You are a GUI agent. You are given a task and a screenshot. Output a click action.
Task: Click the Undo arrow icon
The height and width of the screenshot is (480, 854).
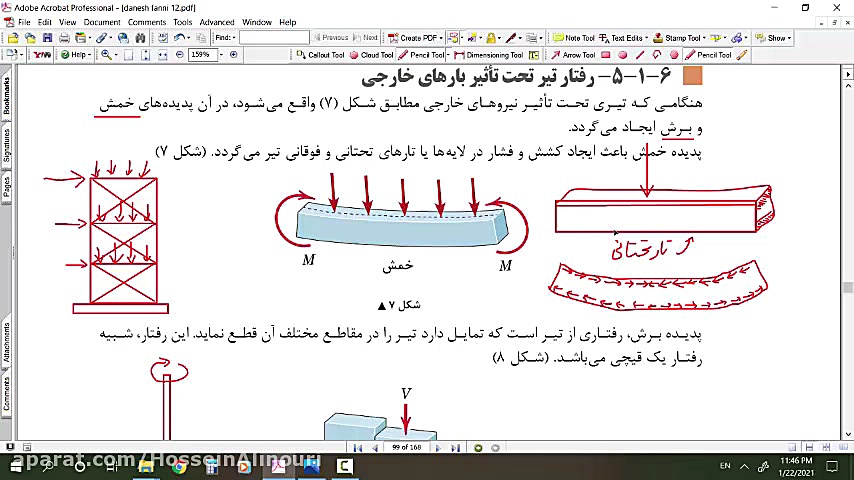click(179, 38)
